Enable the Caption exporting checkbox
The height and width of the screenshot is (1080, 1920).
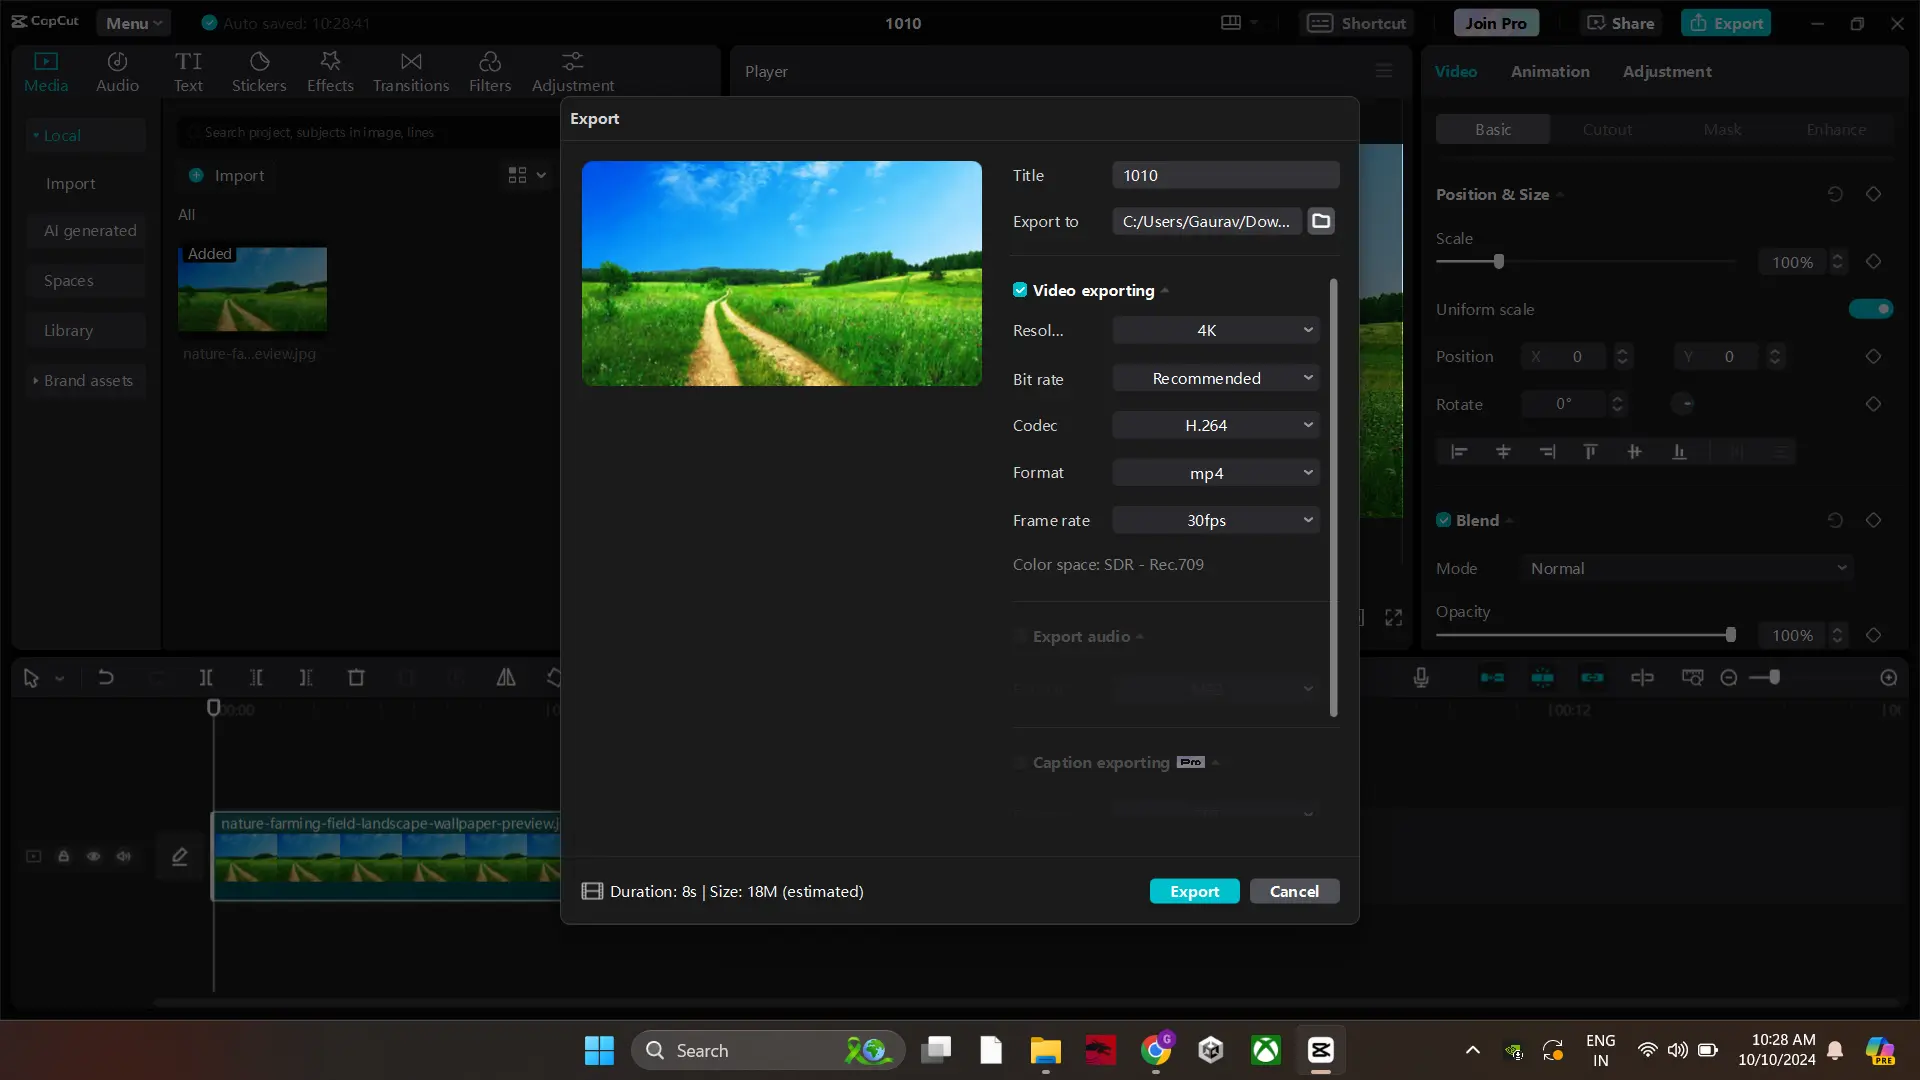[1020, 763]
